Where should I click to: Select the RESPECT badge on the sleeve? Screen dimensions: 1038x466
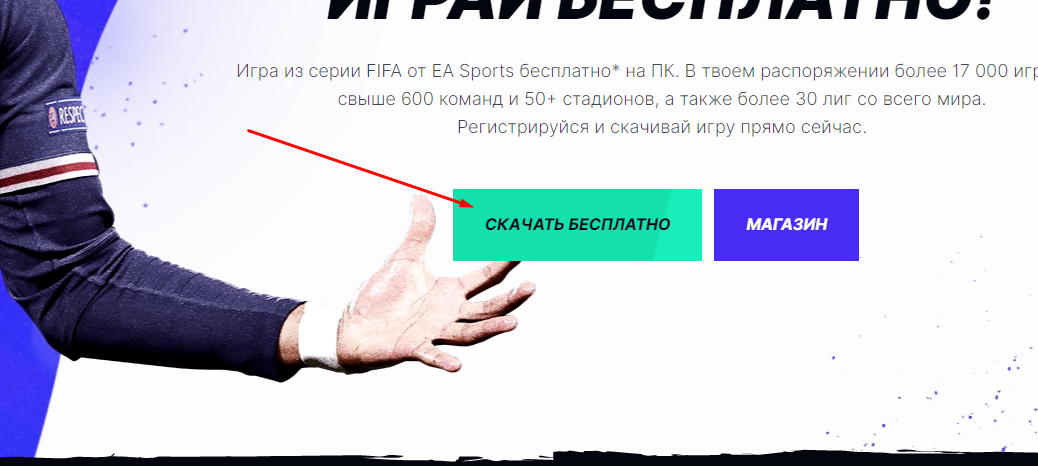(66, 116)
